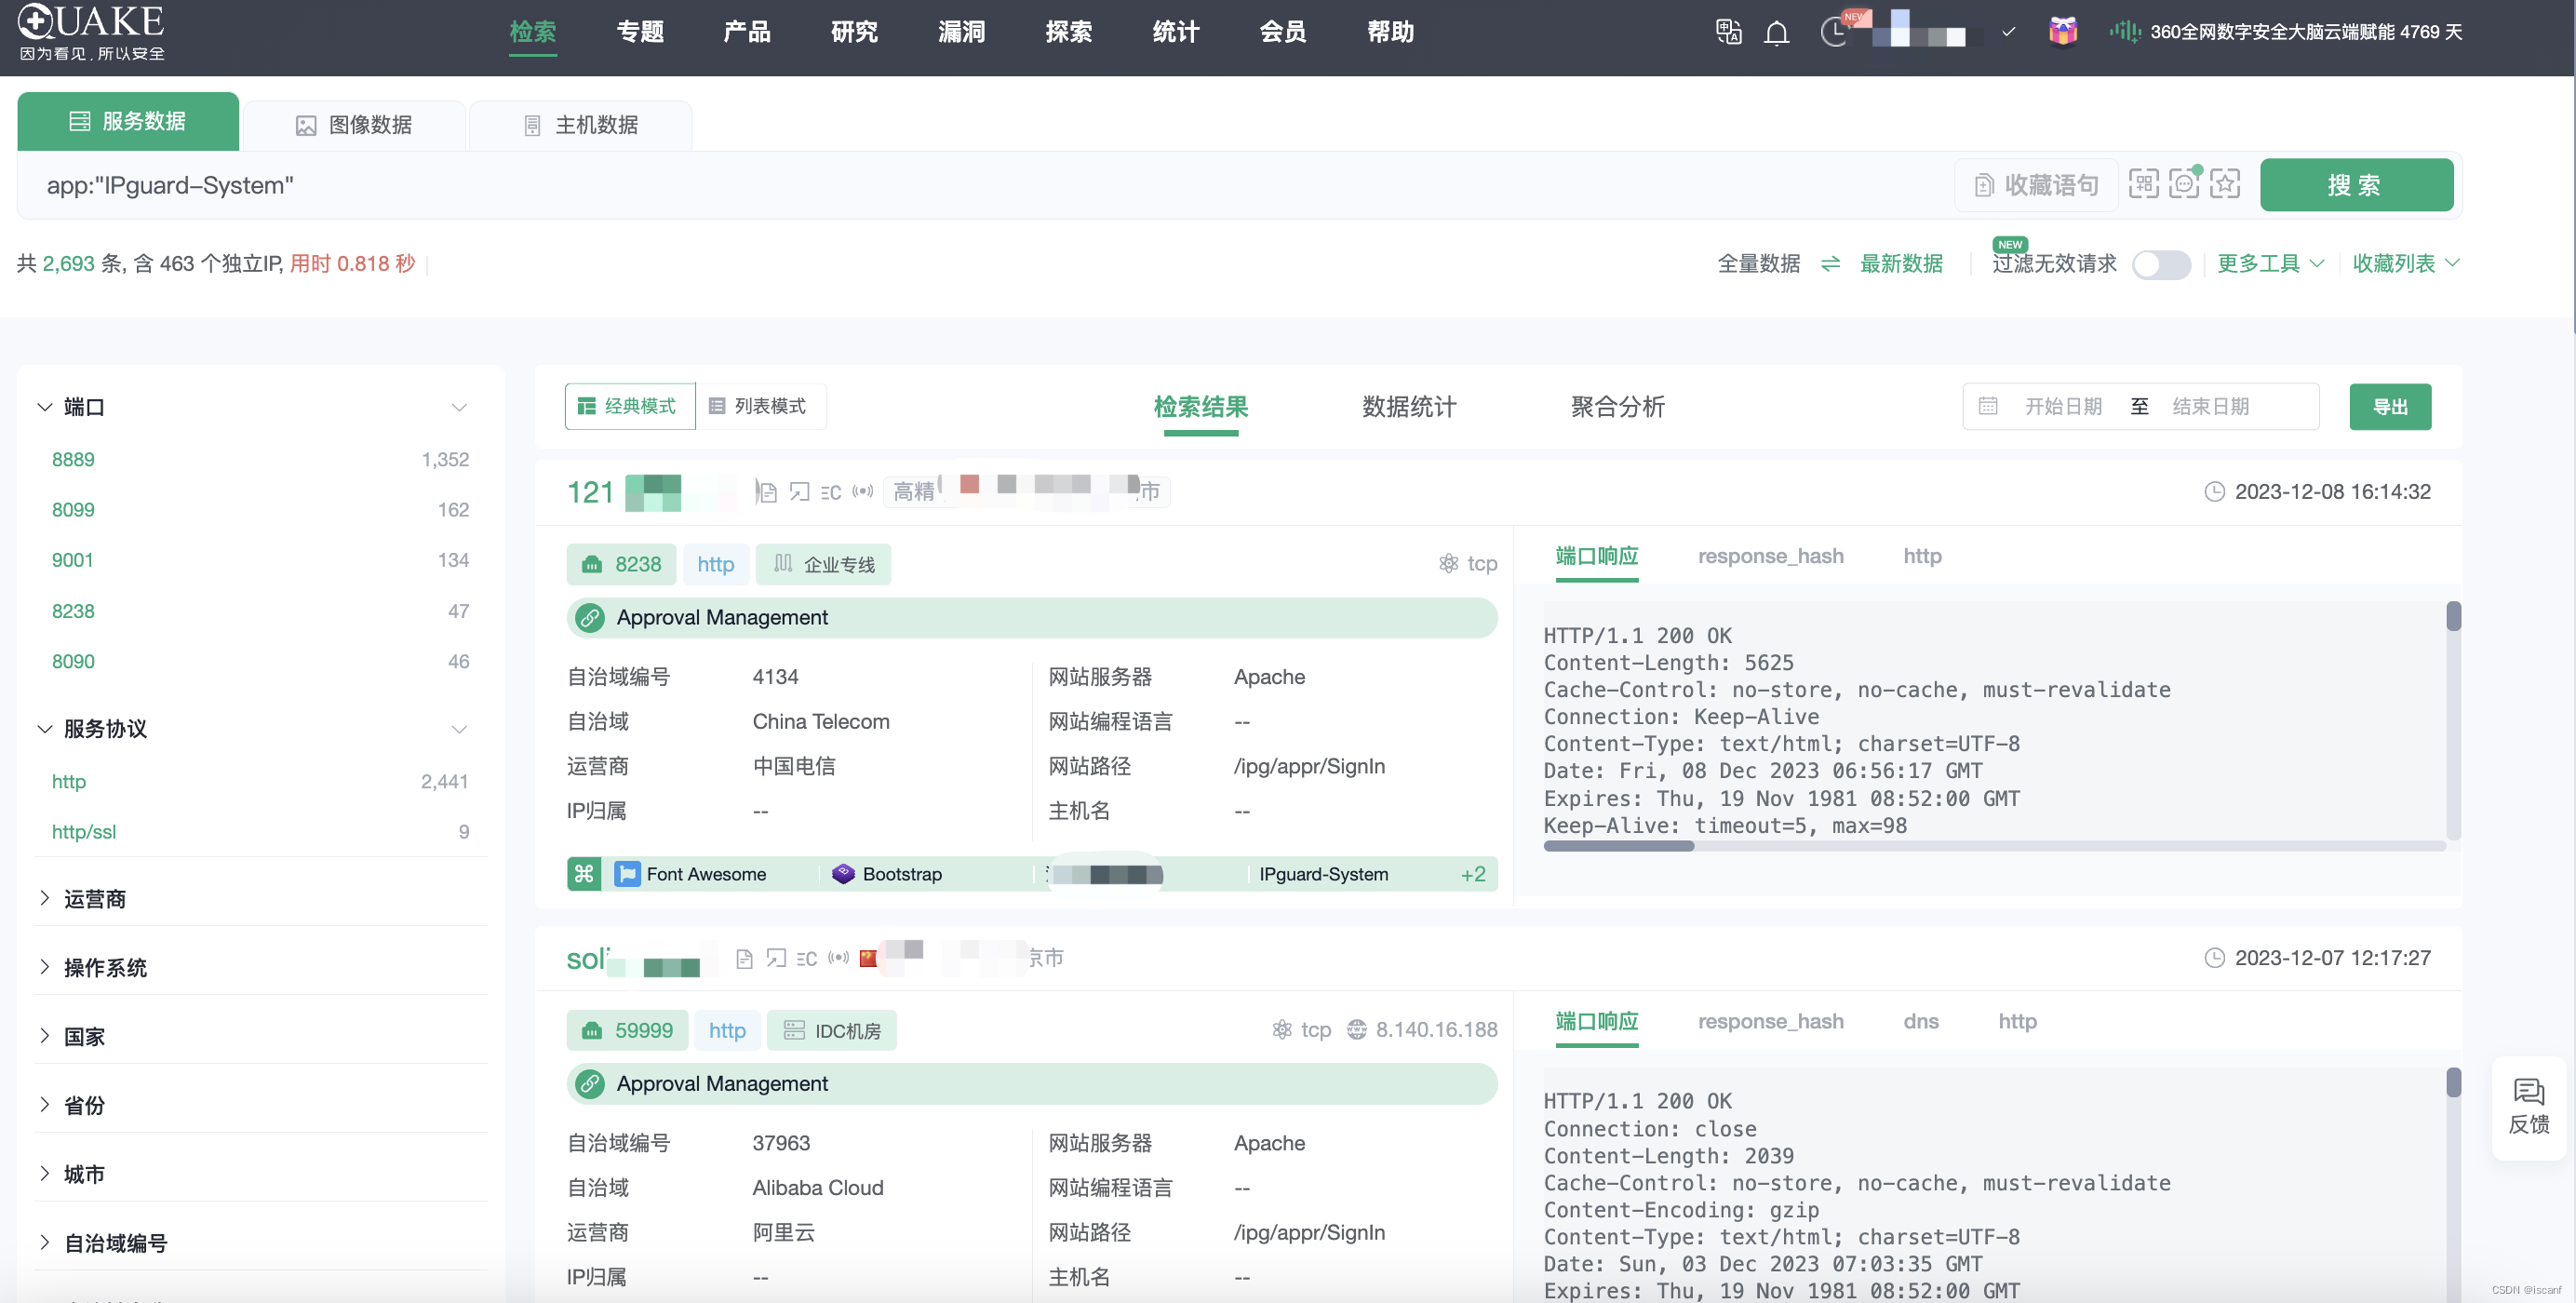Viewport: 2576px width, 1303px height.
Task: Click the 导出 export button
Action: point(2390,406)
